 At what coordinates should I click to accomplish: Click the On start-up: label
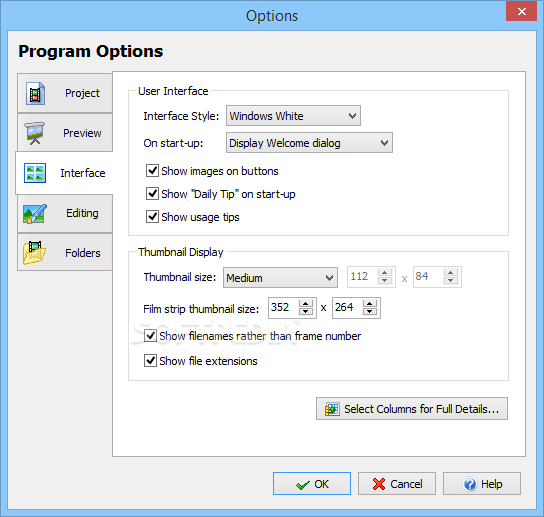coord(173,143)
